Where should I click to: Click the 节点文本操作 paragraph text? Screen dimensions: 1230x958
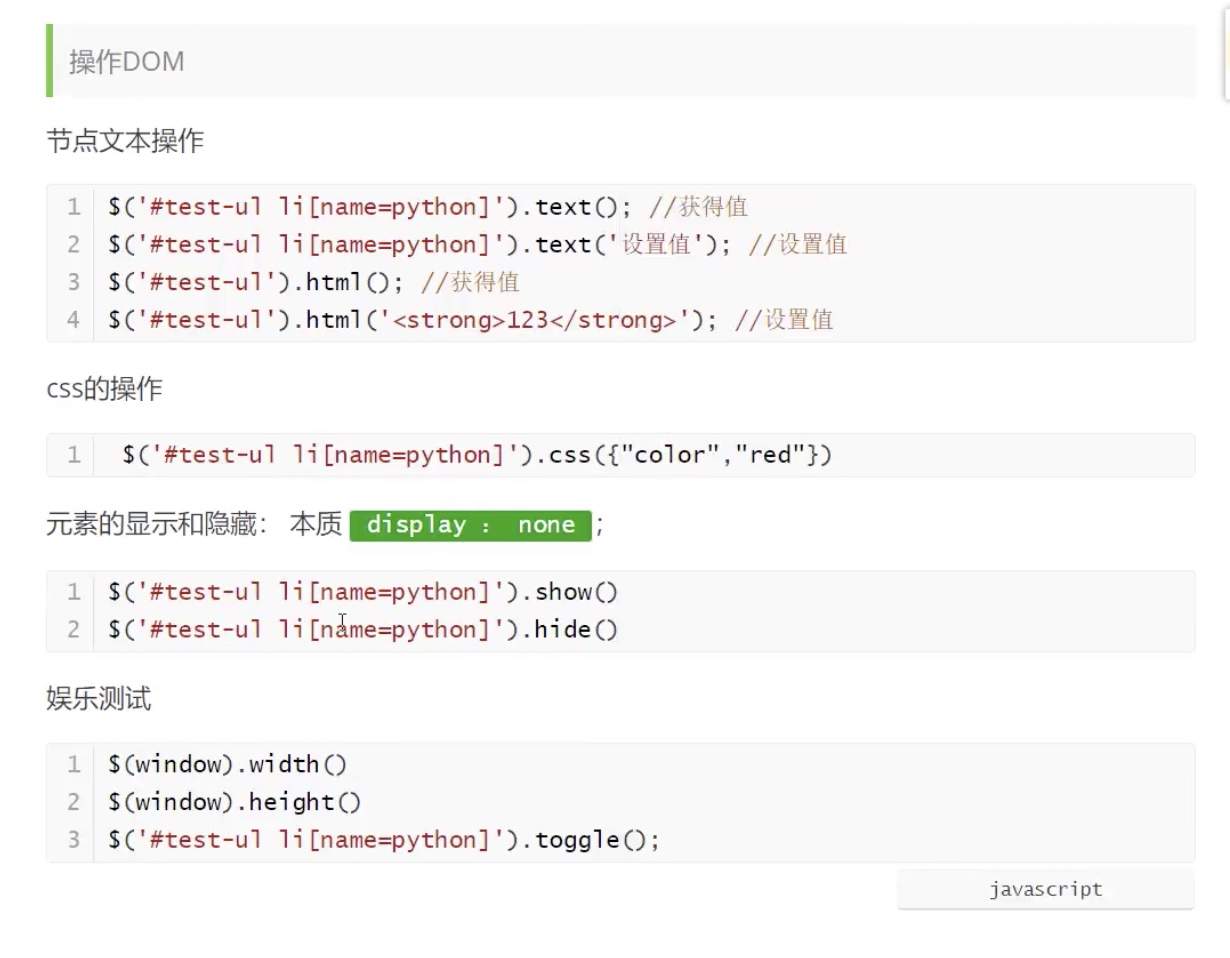(125, 141)
